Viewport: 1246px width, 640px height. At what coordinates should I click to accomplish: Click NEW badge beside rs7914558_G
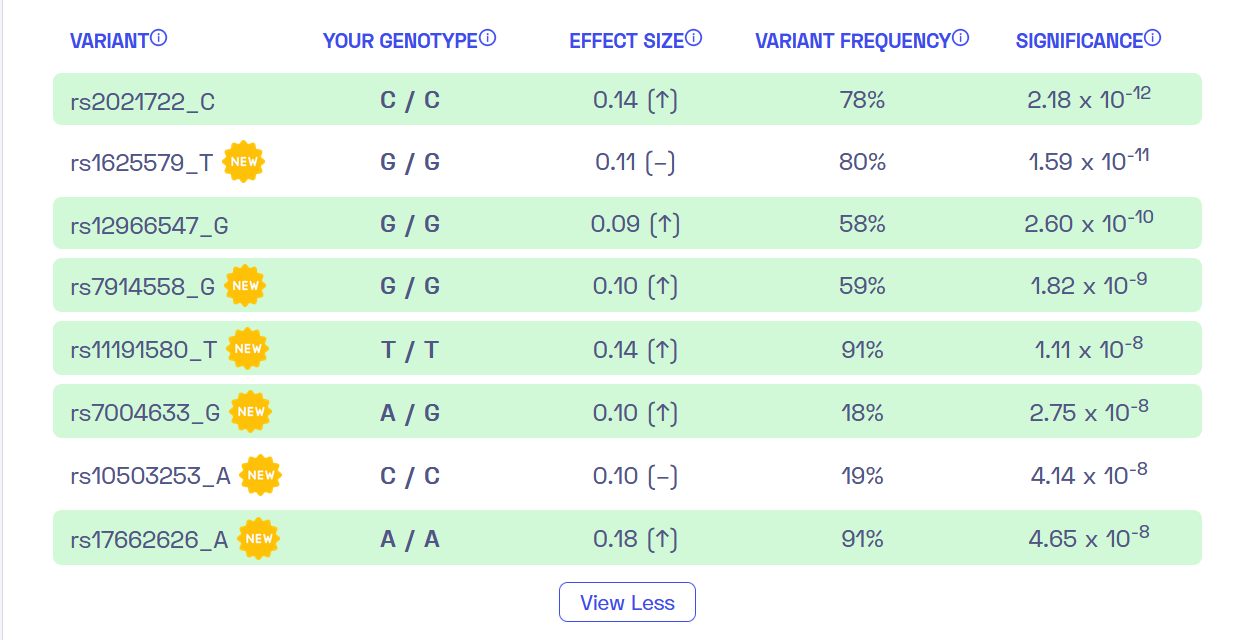pyautogui.click(x=245, y=286)
